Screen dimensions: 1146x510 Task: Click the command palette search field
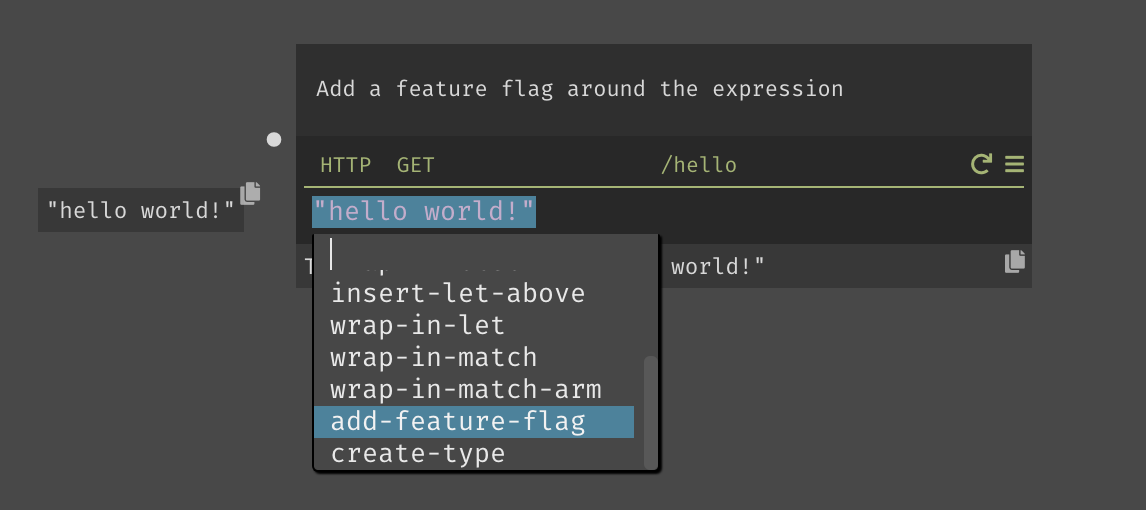486,254
